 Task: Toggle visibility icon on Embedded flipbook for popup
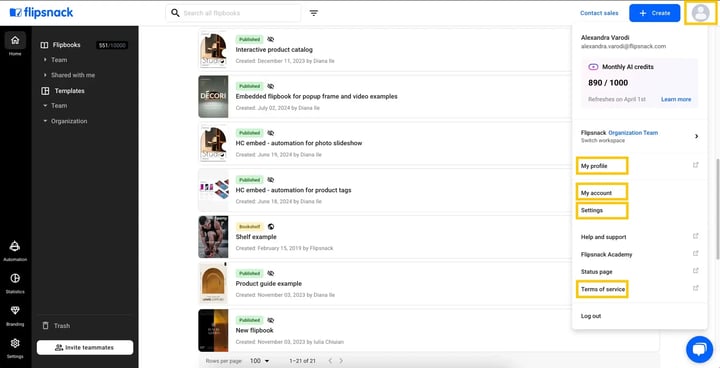tap(270, 86)
